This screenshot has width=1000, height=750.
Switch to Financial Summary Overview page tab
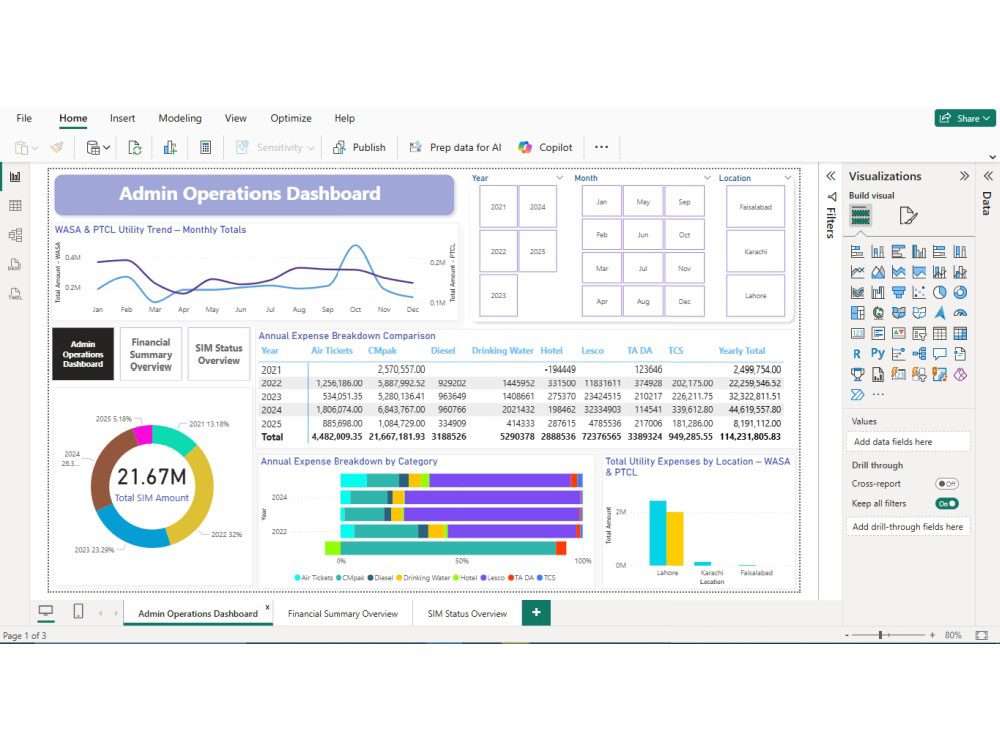342,614
